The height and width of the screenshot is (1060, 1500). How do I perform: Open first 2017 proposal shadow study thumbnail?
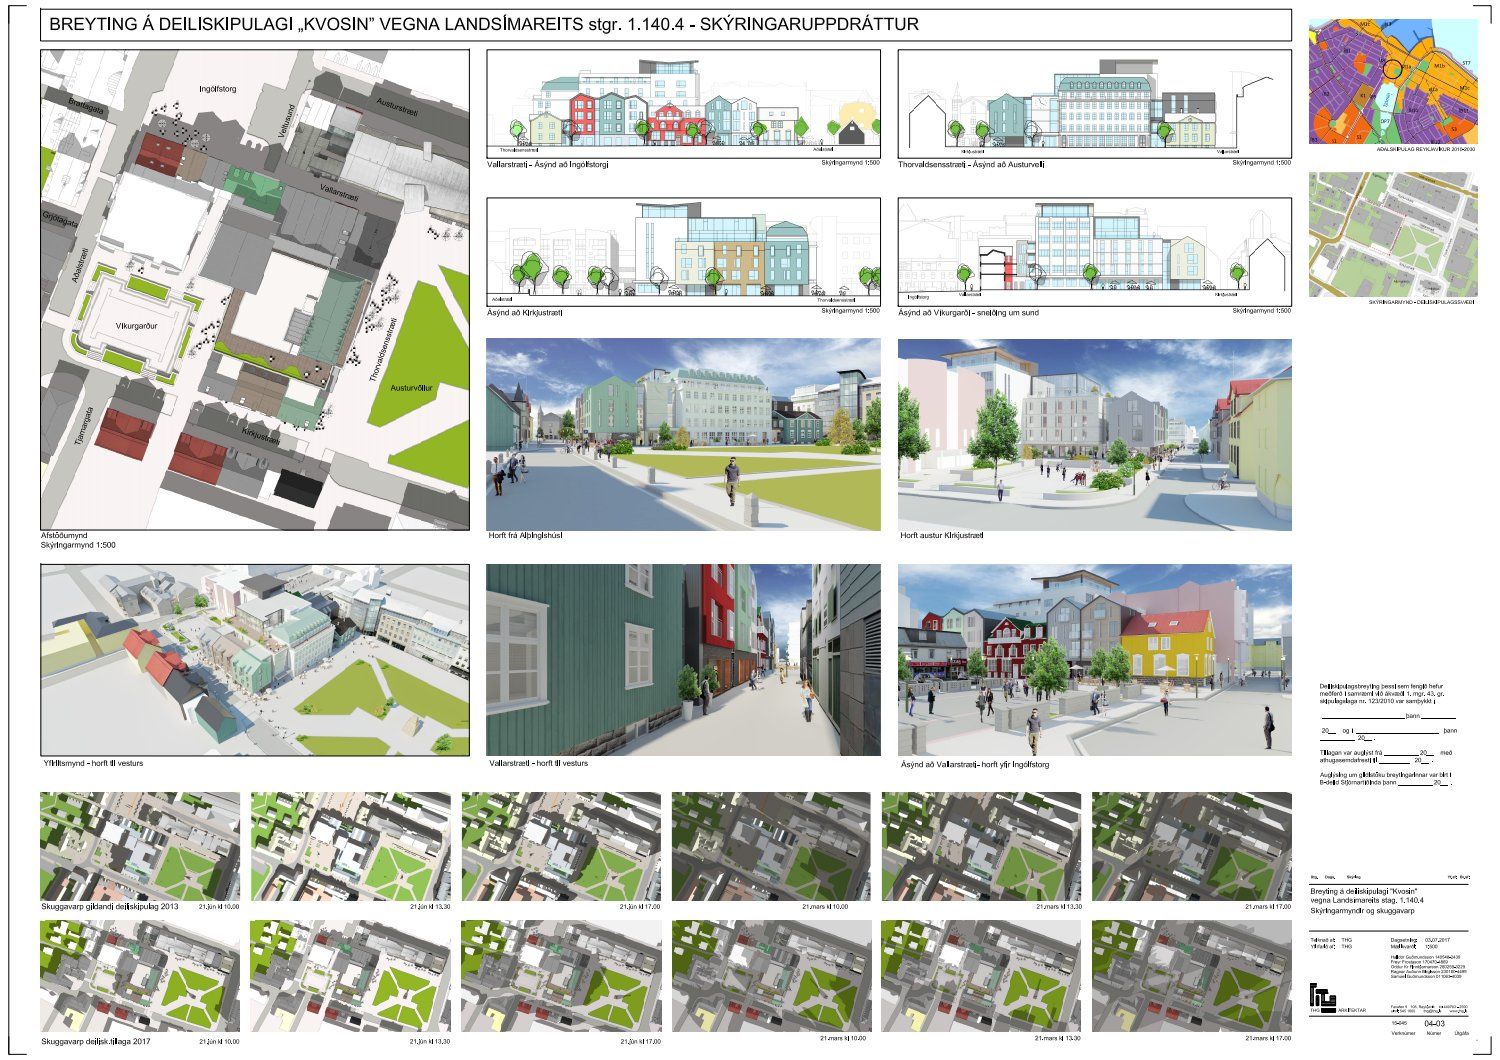tap(140, 976)
